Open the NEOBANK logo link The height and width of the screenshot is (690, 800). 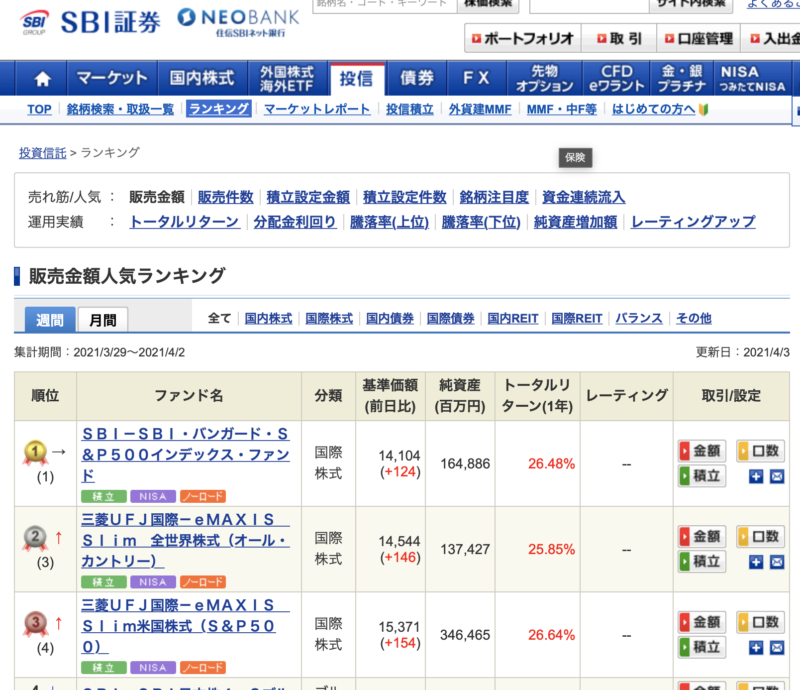(x=238, y=22)
